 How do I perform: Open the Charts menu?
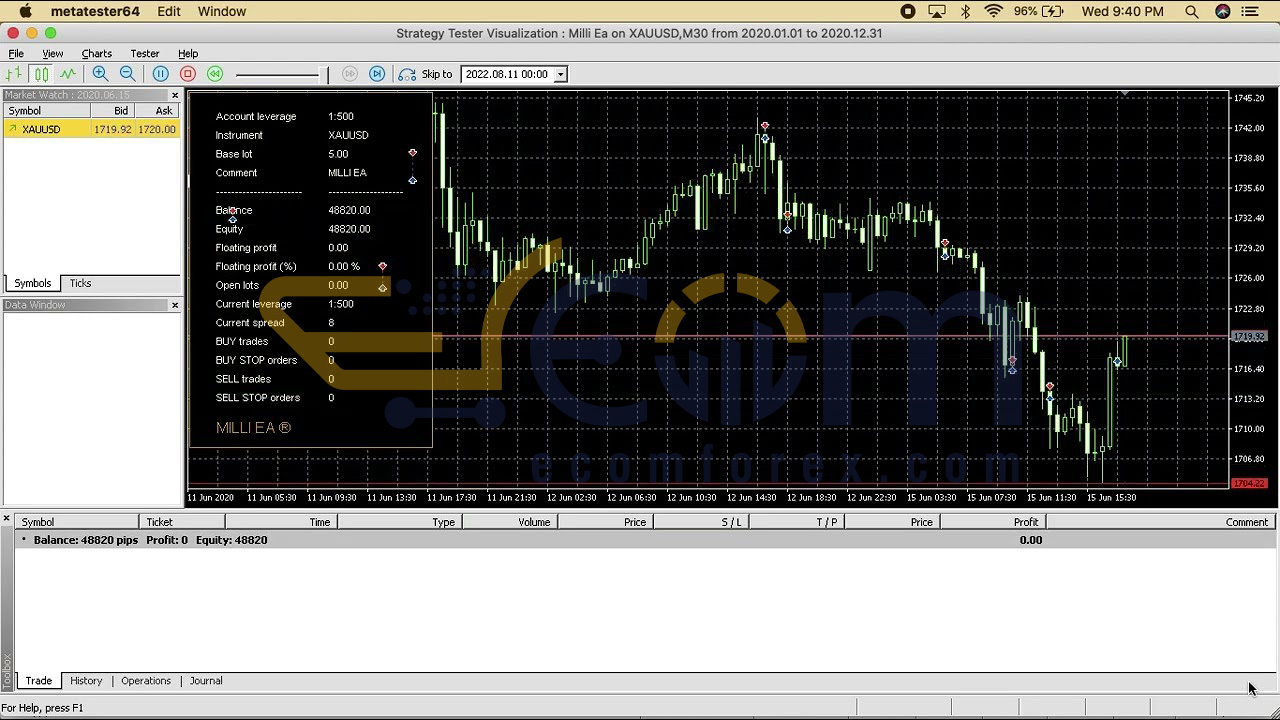97,54
